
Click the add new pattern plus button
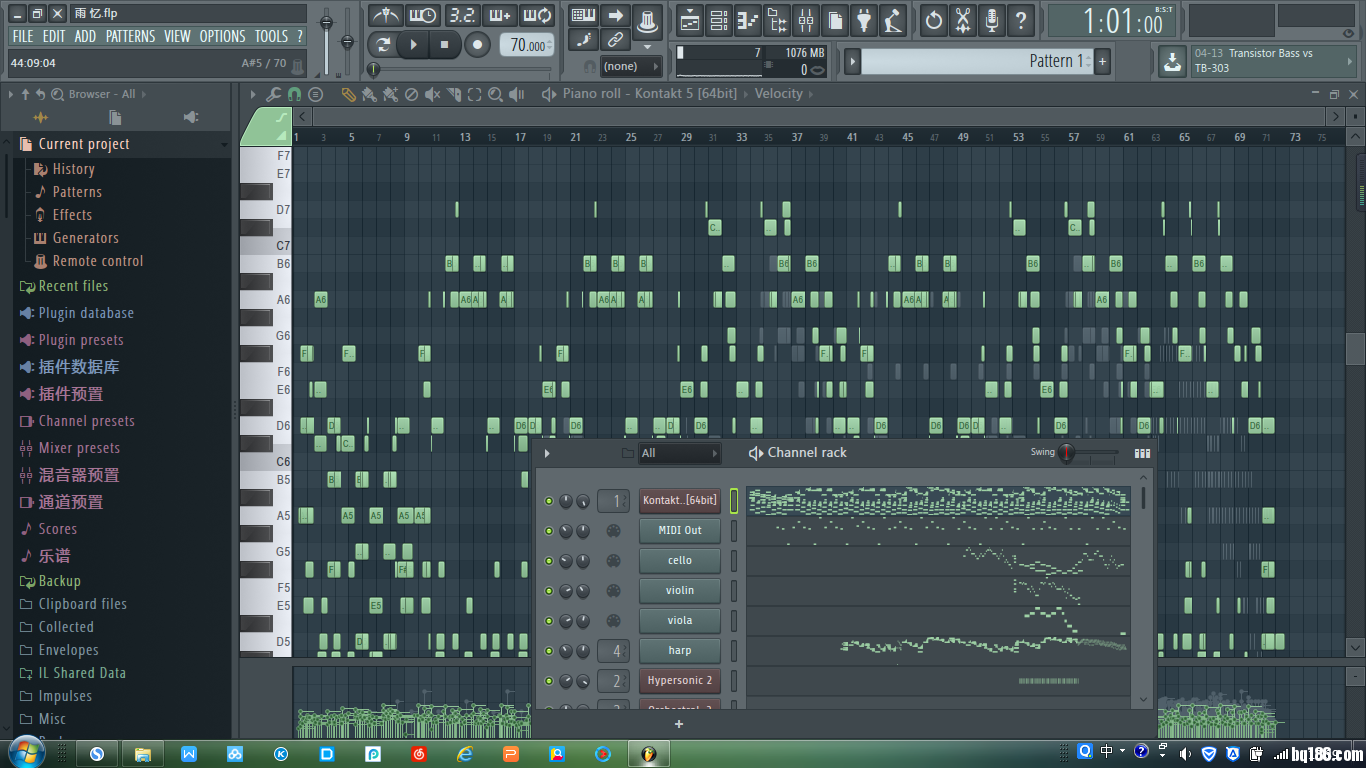[x=1103, y=61]
